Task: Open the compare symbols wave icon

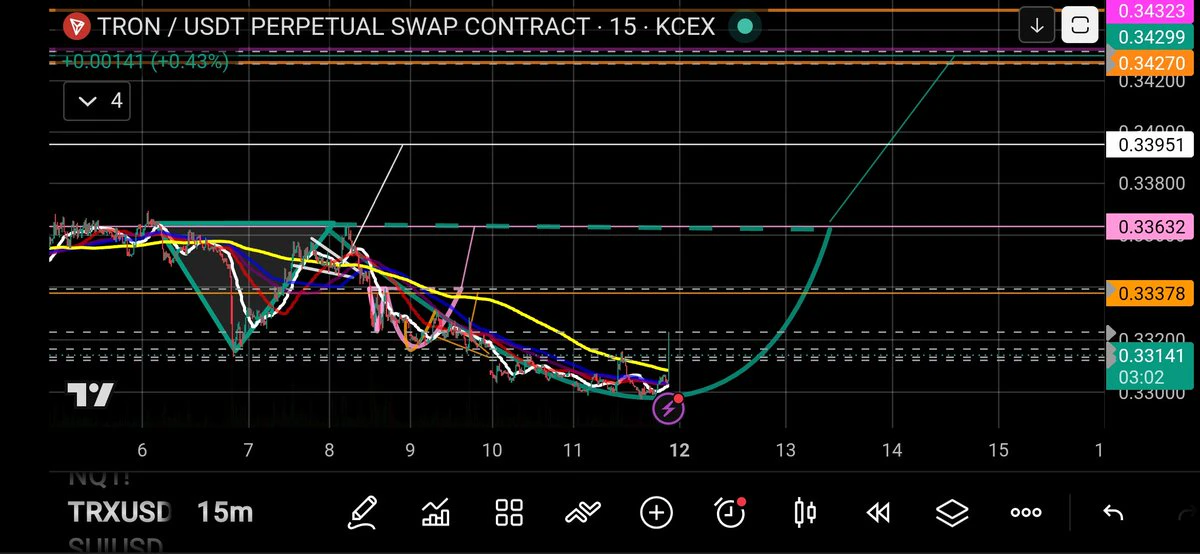Action: 583,513
